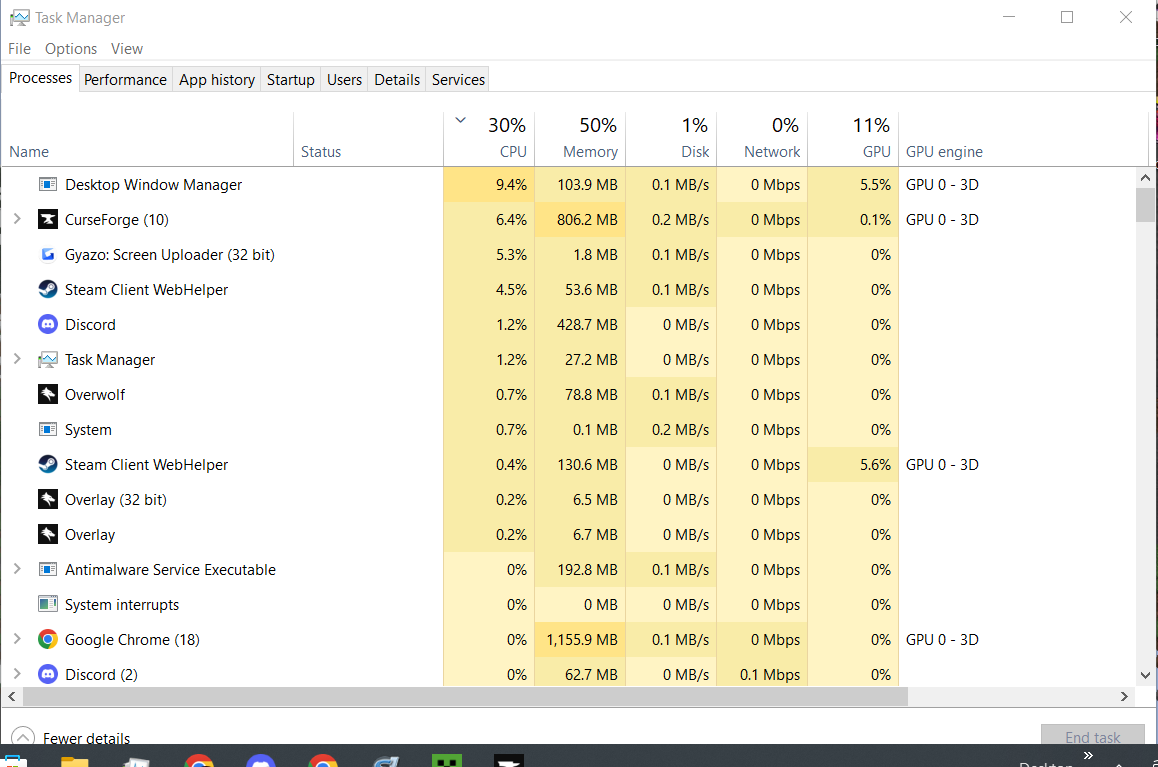
Task: Open the Details tab
Action: point(397,80)
